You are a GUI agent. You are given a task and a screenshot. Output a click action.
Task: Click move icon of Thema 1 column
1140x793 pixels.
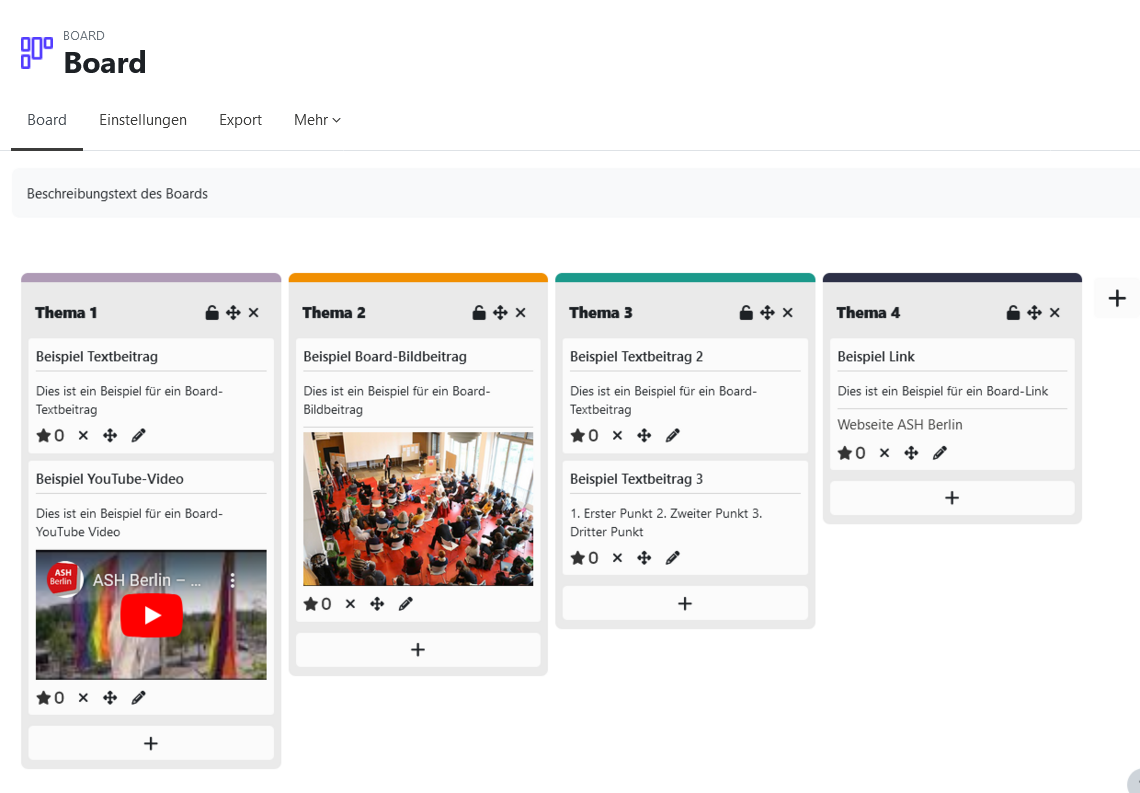click(233, 313)
